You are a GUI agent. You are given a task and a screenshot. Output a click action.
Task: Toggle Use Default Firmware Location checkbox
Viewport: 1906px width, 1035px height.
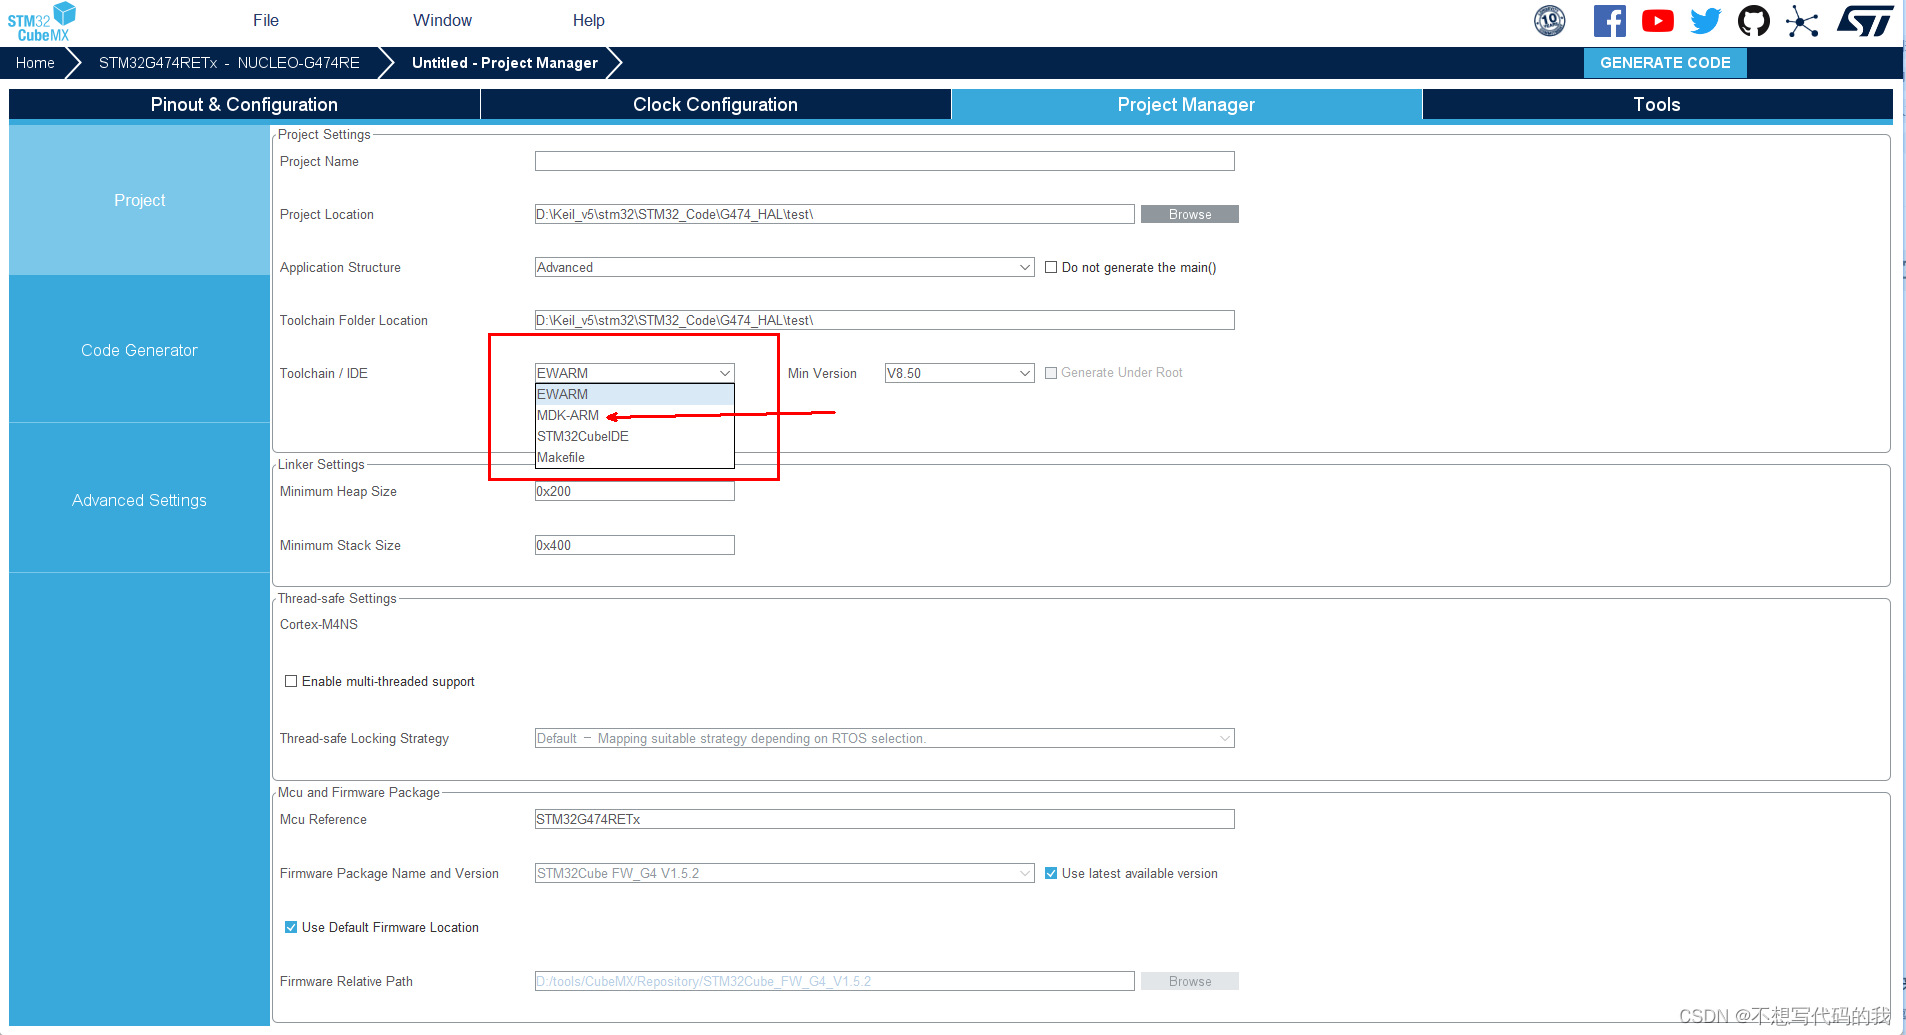point(291,927)
